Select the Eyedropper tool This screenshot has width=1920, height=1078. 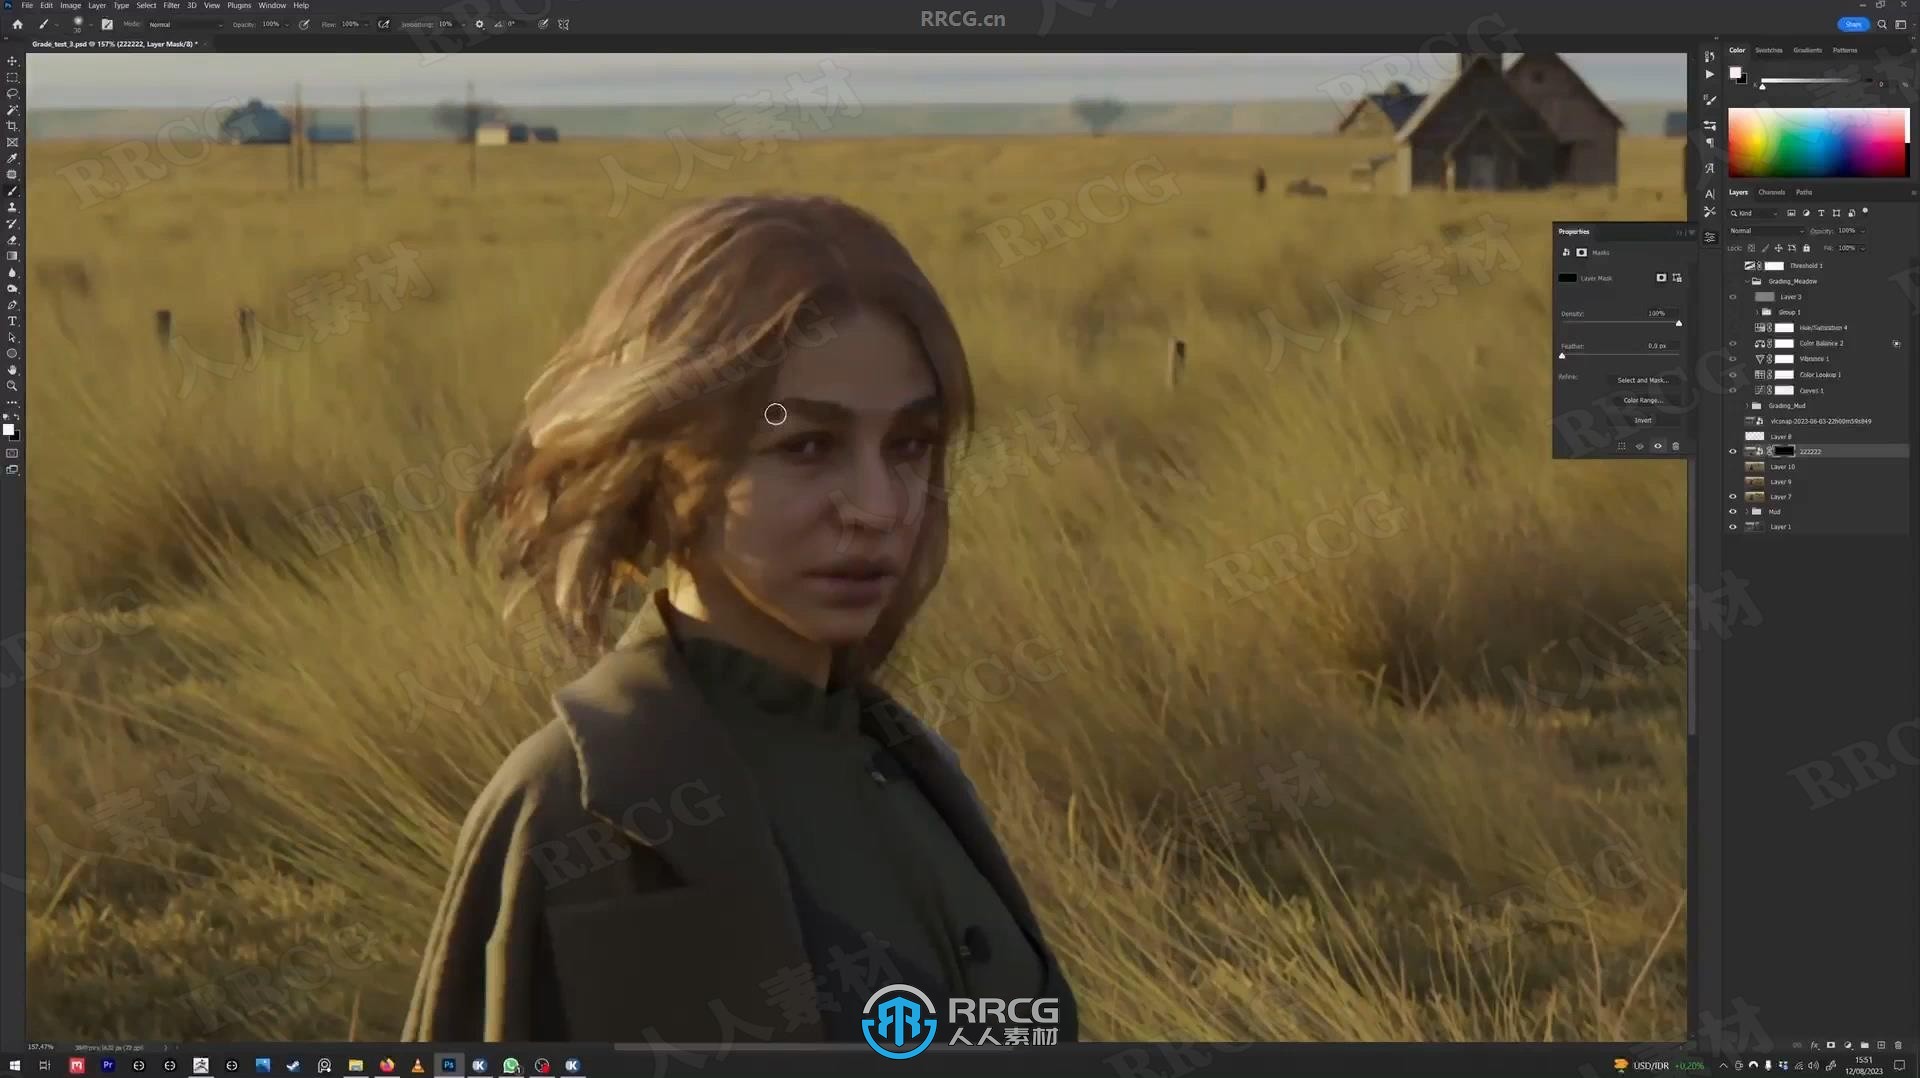pyautogui.click(x=12, y=158)
